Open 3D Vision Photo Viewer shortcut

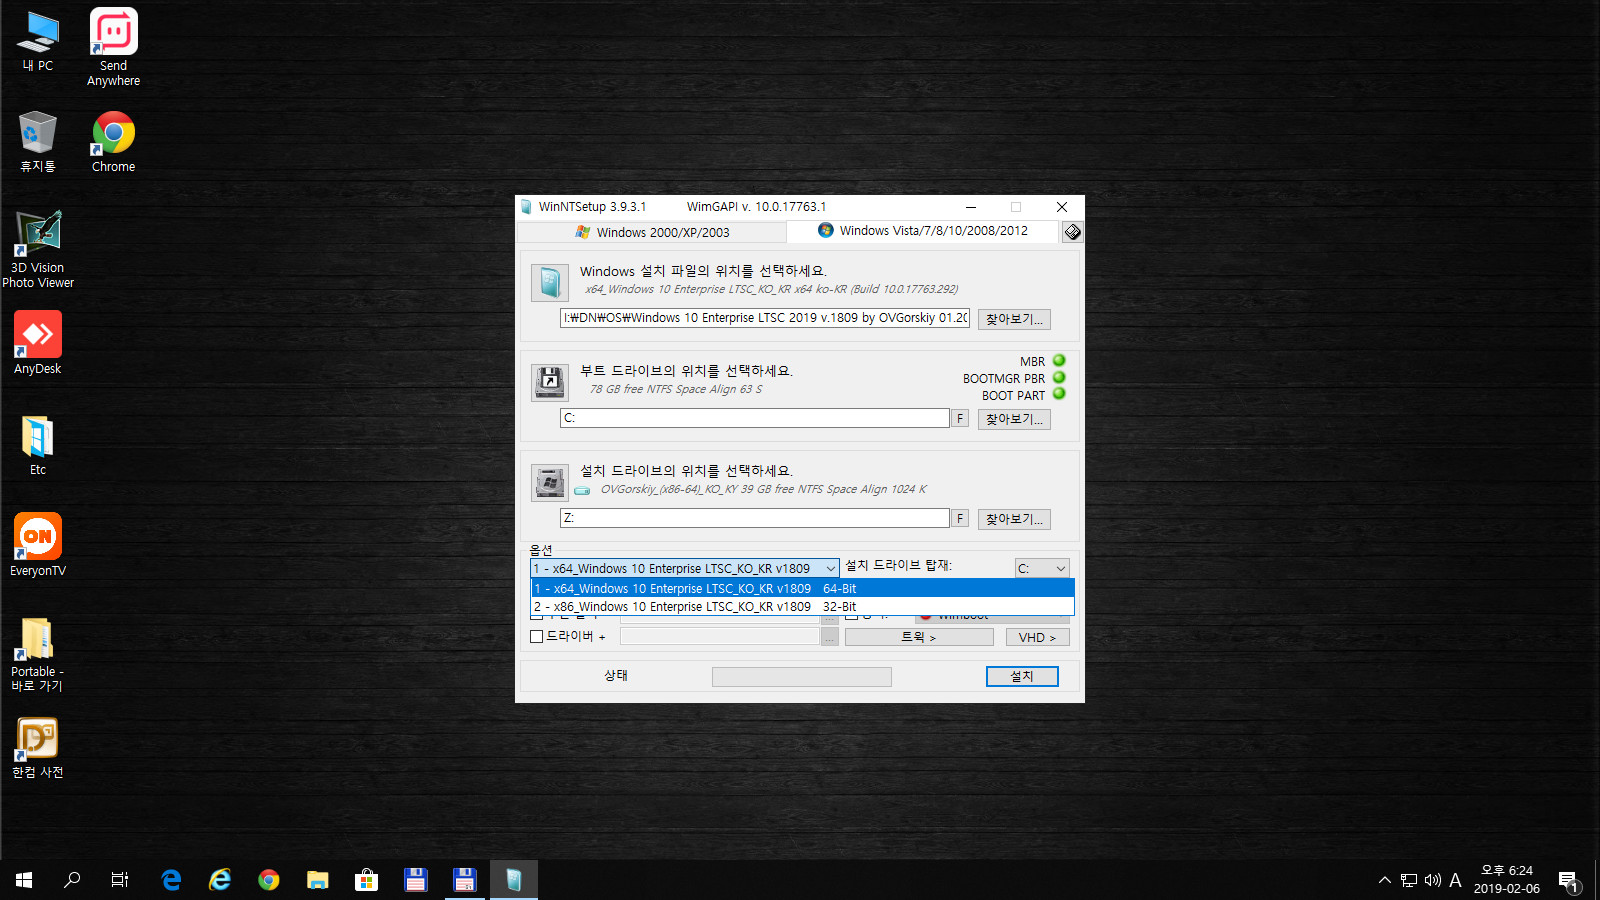pos(38,250)
